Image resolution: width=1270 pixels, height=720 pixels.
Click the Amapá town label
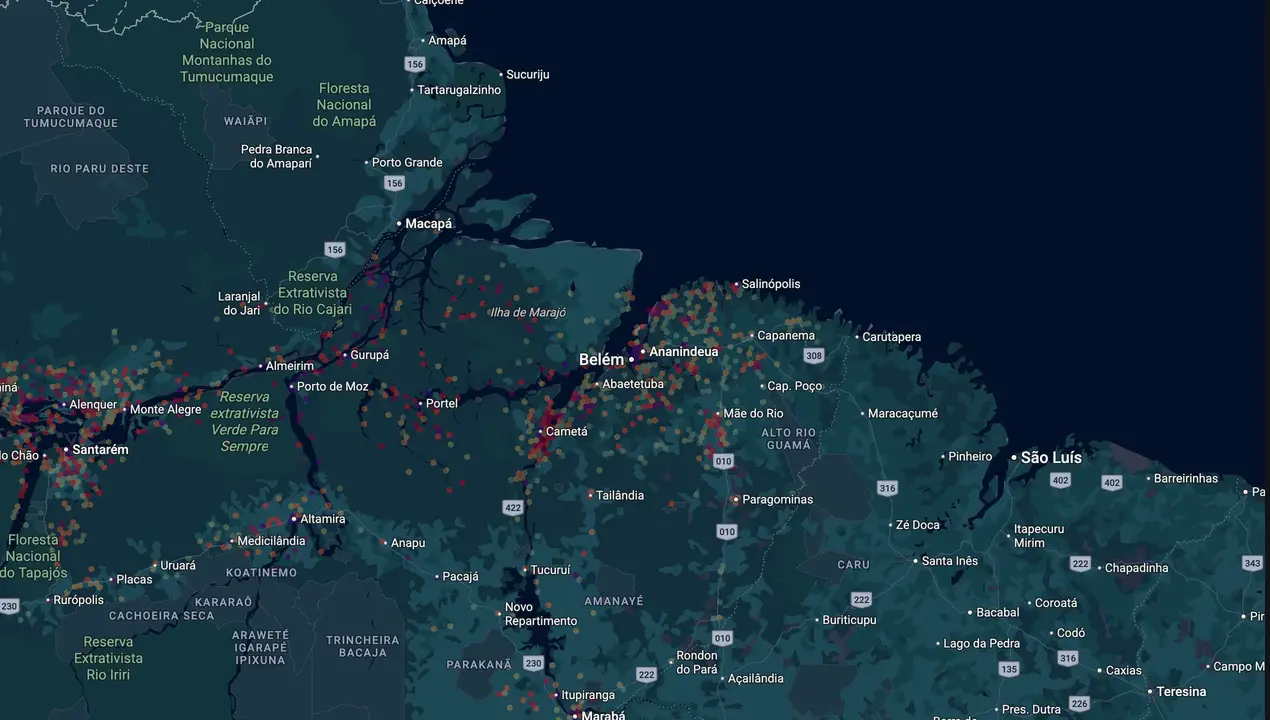447,41
